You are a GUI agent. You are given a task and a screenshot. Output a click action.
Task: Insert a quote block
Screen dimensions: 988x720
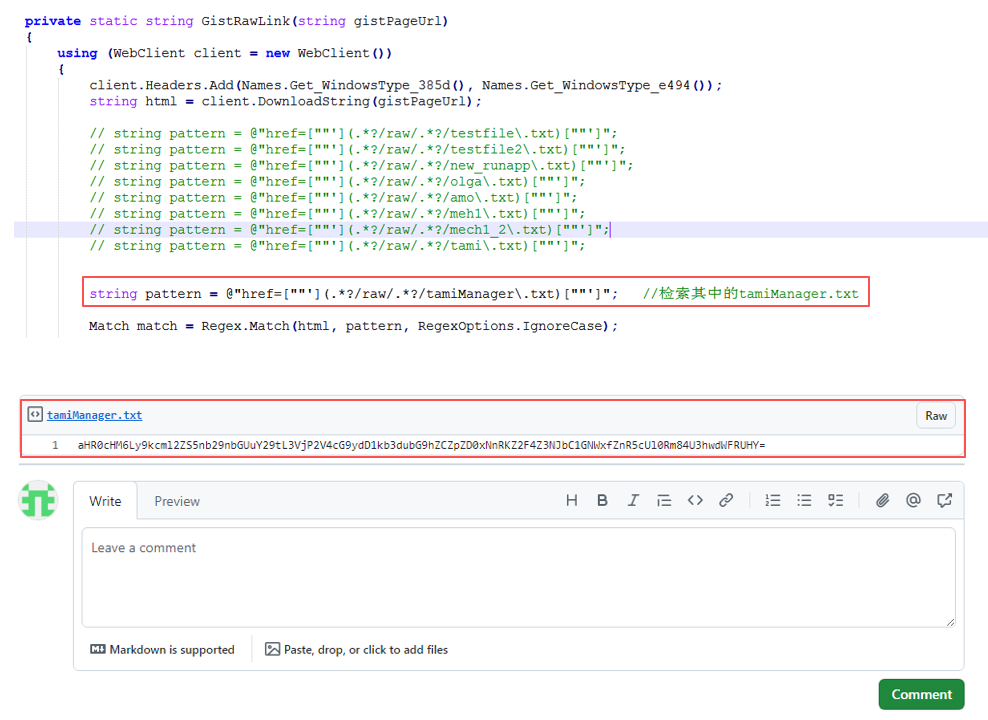tap(664, 500)
